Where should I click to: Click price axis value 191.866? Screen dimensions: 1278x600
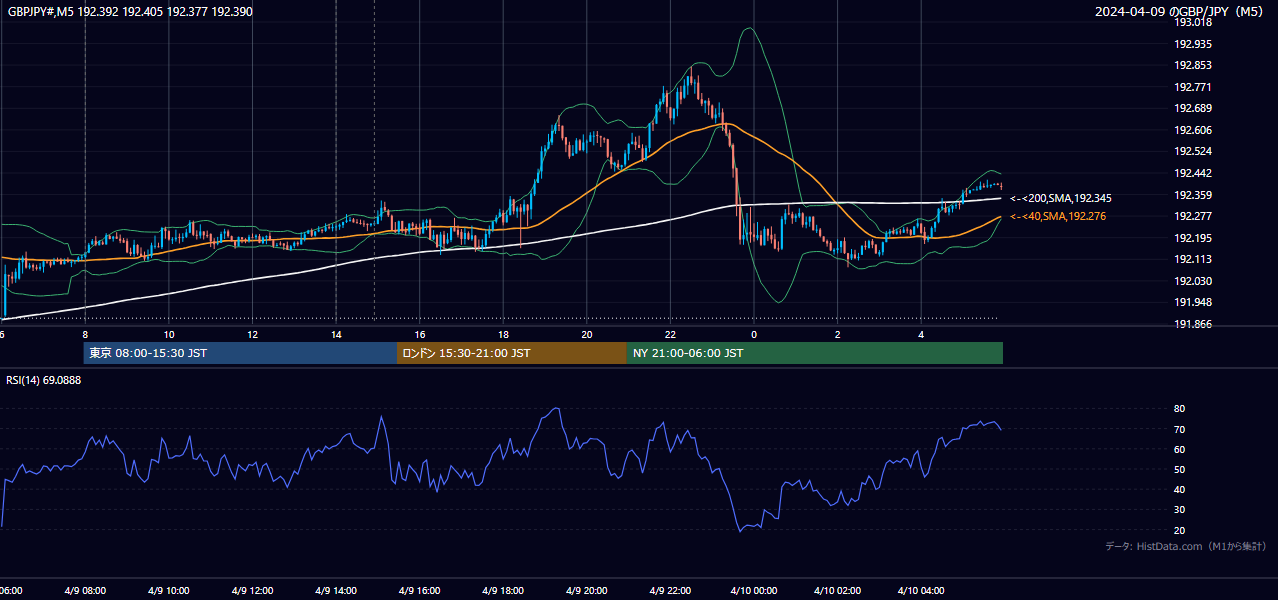(1192, 324)
